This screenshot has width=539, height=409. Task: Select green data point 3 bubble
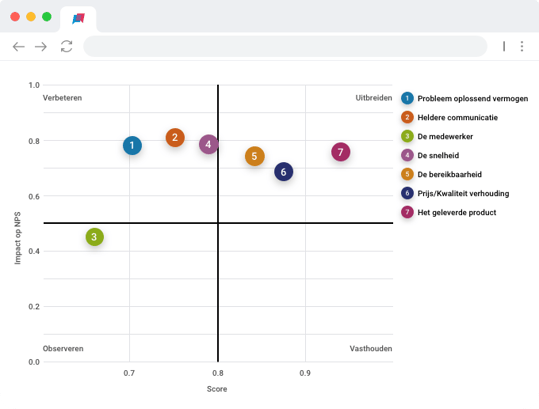tap(95, 237)
